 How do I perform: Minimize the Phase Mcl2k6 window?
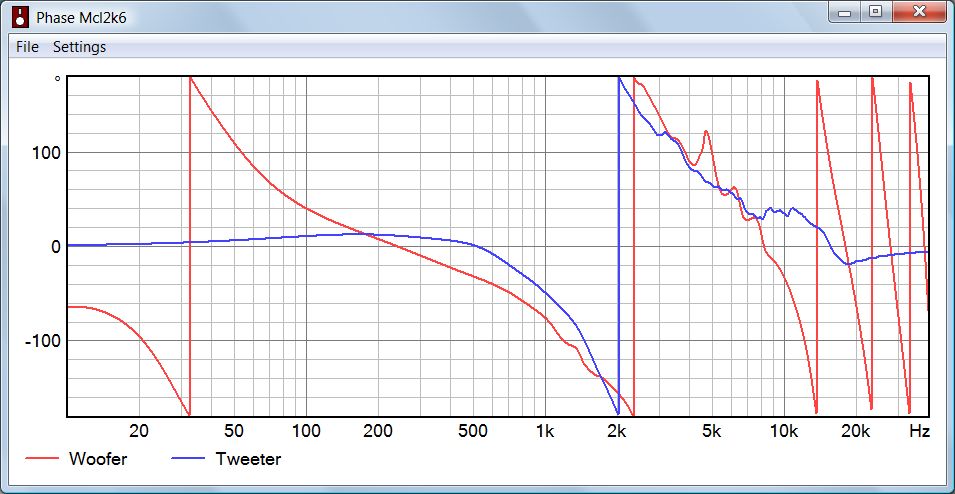click(844, 12)
